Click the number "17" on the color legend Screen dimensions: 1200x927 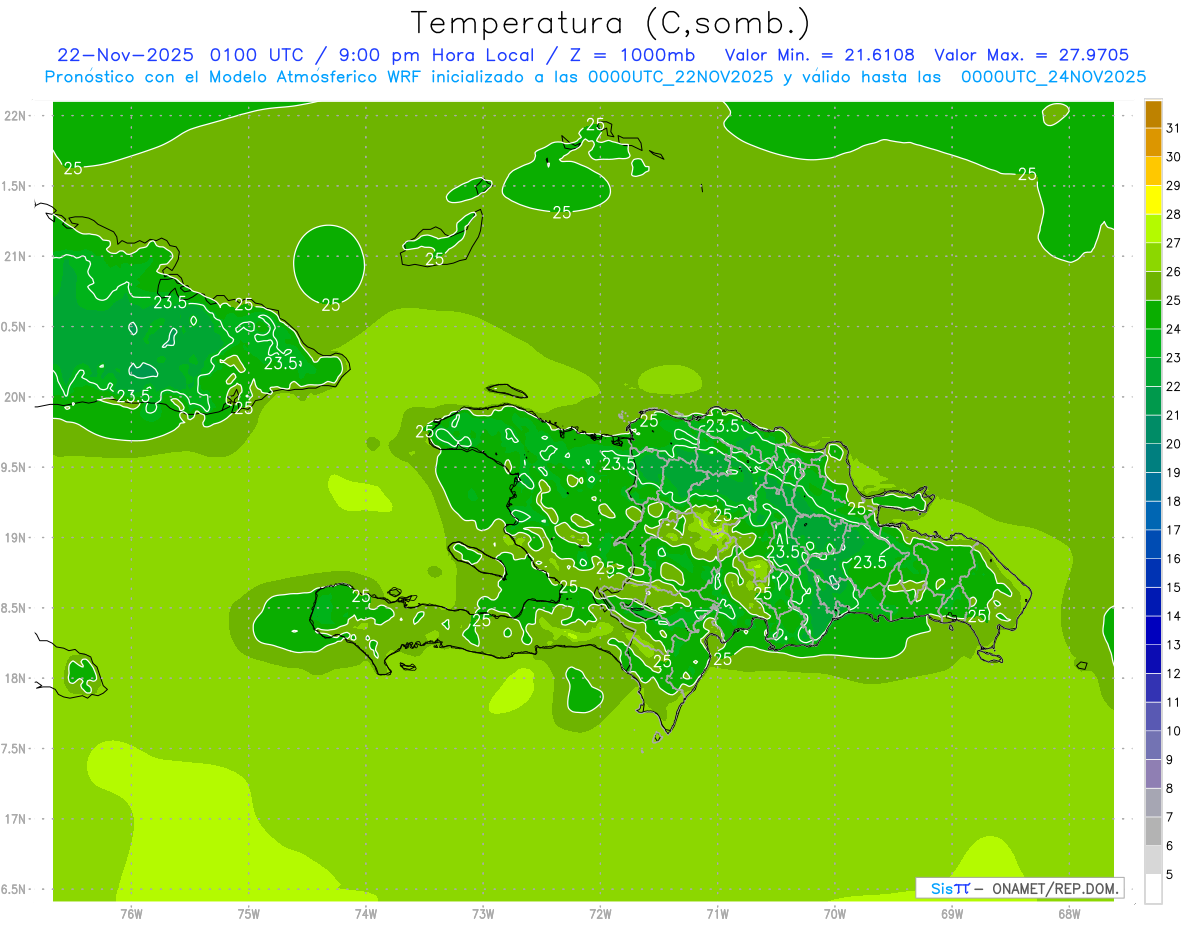coord(1174,529)
